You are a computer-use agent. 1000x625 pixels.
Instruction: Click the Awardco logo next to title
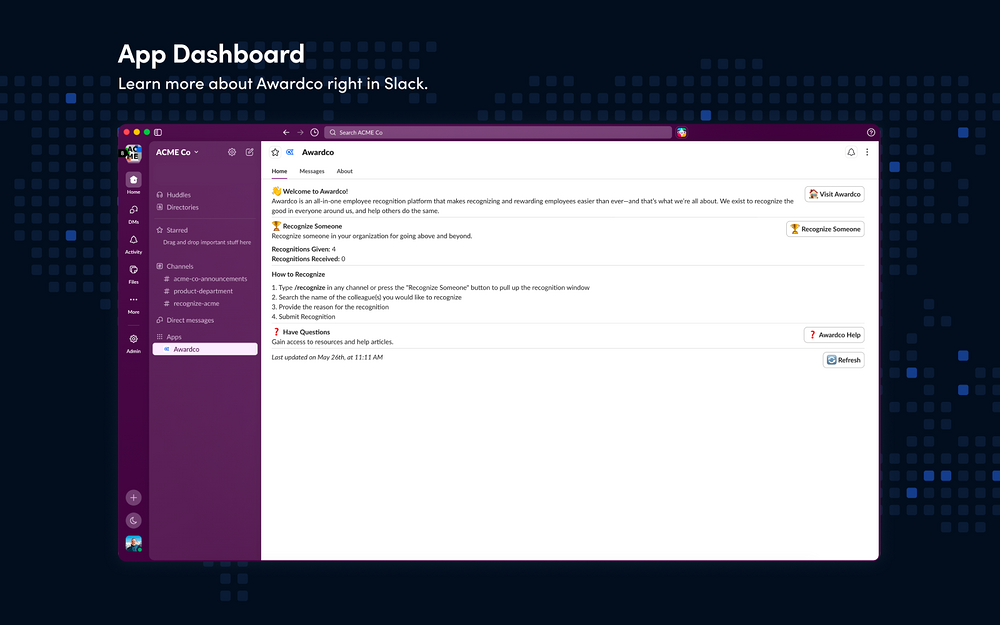290,152
